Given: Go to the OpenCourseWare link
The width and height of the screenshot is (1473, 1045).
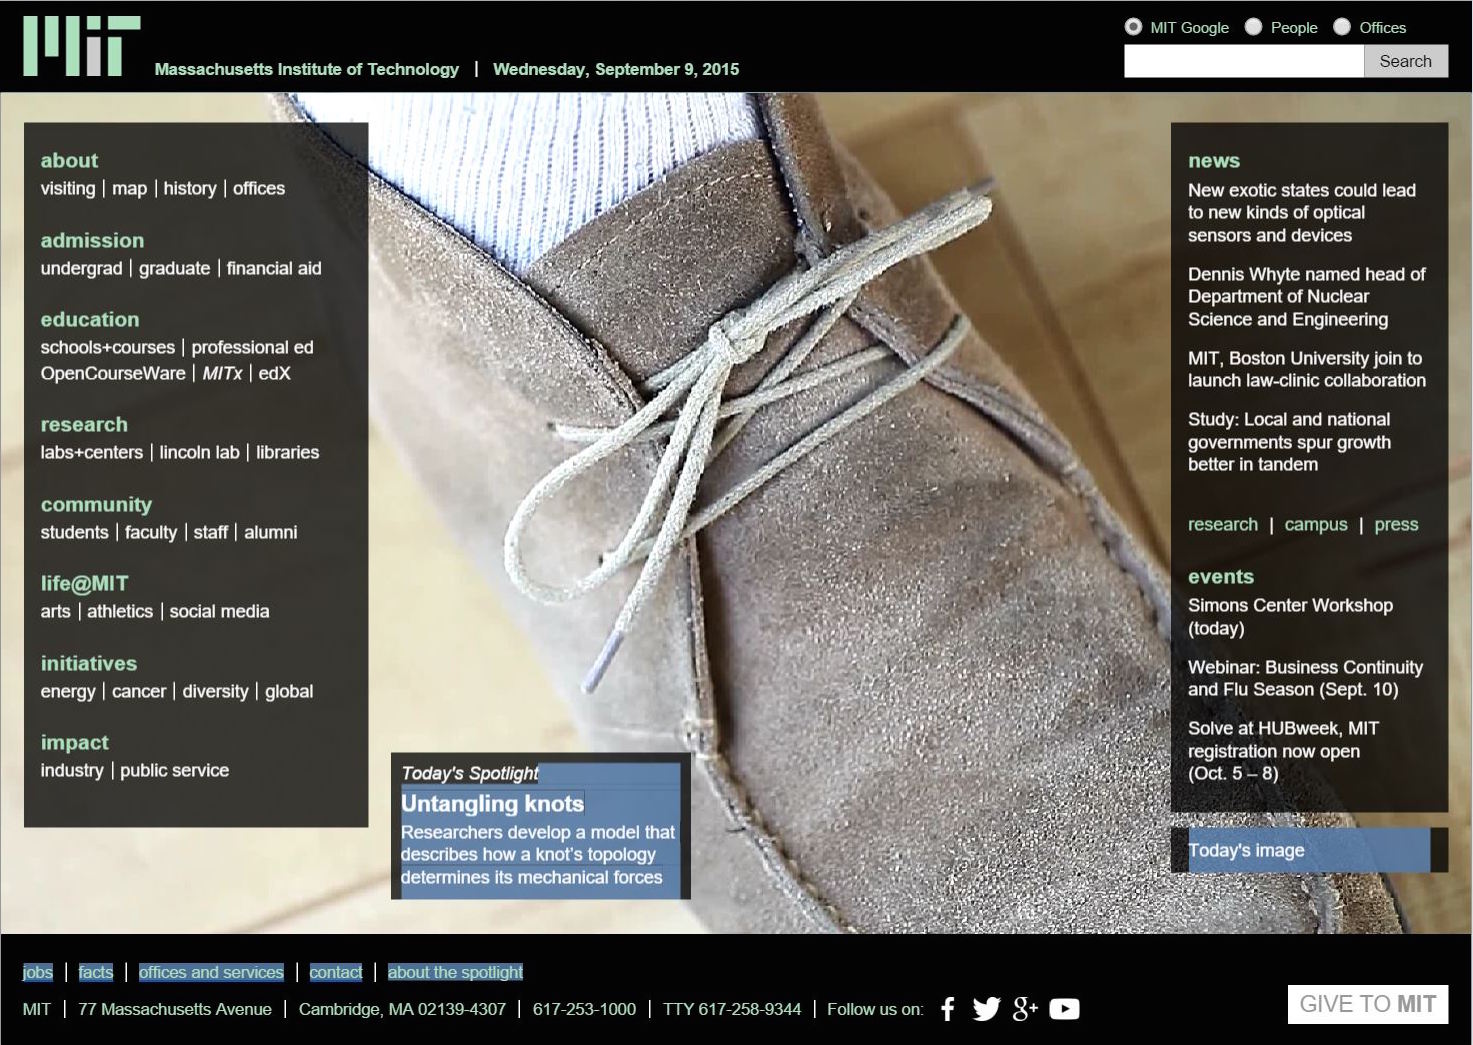Looking at the screenshot, I should tap(113, 373).
